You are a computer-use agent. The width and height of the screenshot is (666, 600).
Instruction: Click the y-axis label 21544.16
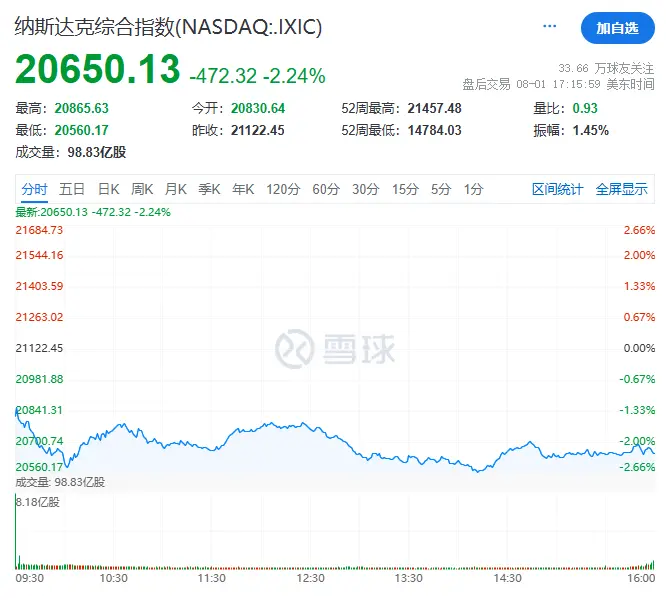[x=39, y=255]
